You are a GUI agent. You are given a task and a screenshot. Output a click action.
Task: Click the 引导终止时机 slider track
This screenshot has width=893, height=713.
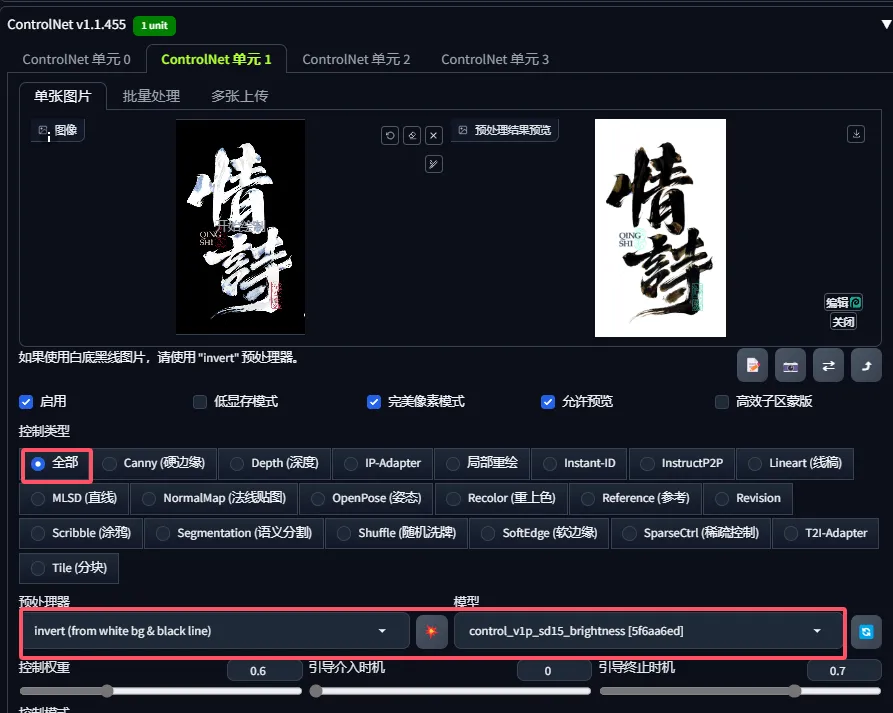(x=740, y=691)
